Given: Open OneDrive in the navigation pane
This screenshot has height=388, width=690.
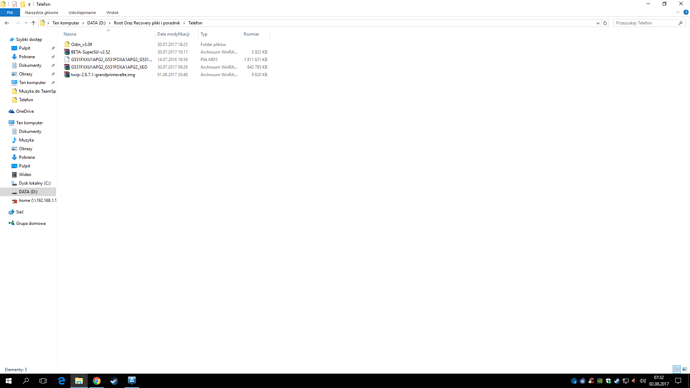Looking at the screenshot, I should (25, 111).
